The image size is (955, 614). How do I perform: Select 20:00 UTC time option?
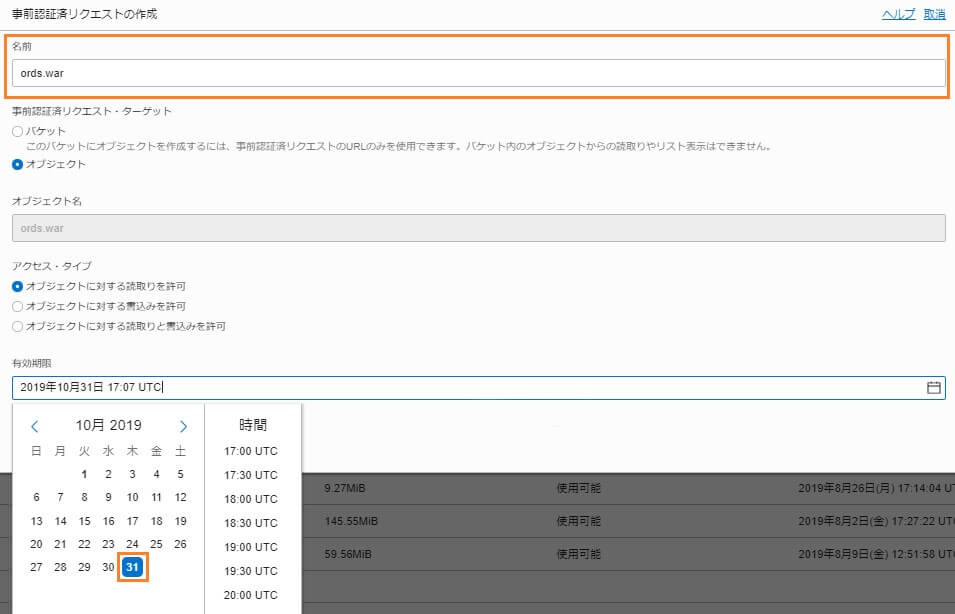coord(250,595)
